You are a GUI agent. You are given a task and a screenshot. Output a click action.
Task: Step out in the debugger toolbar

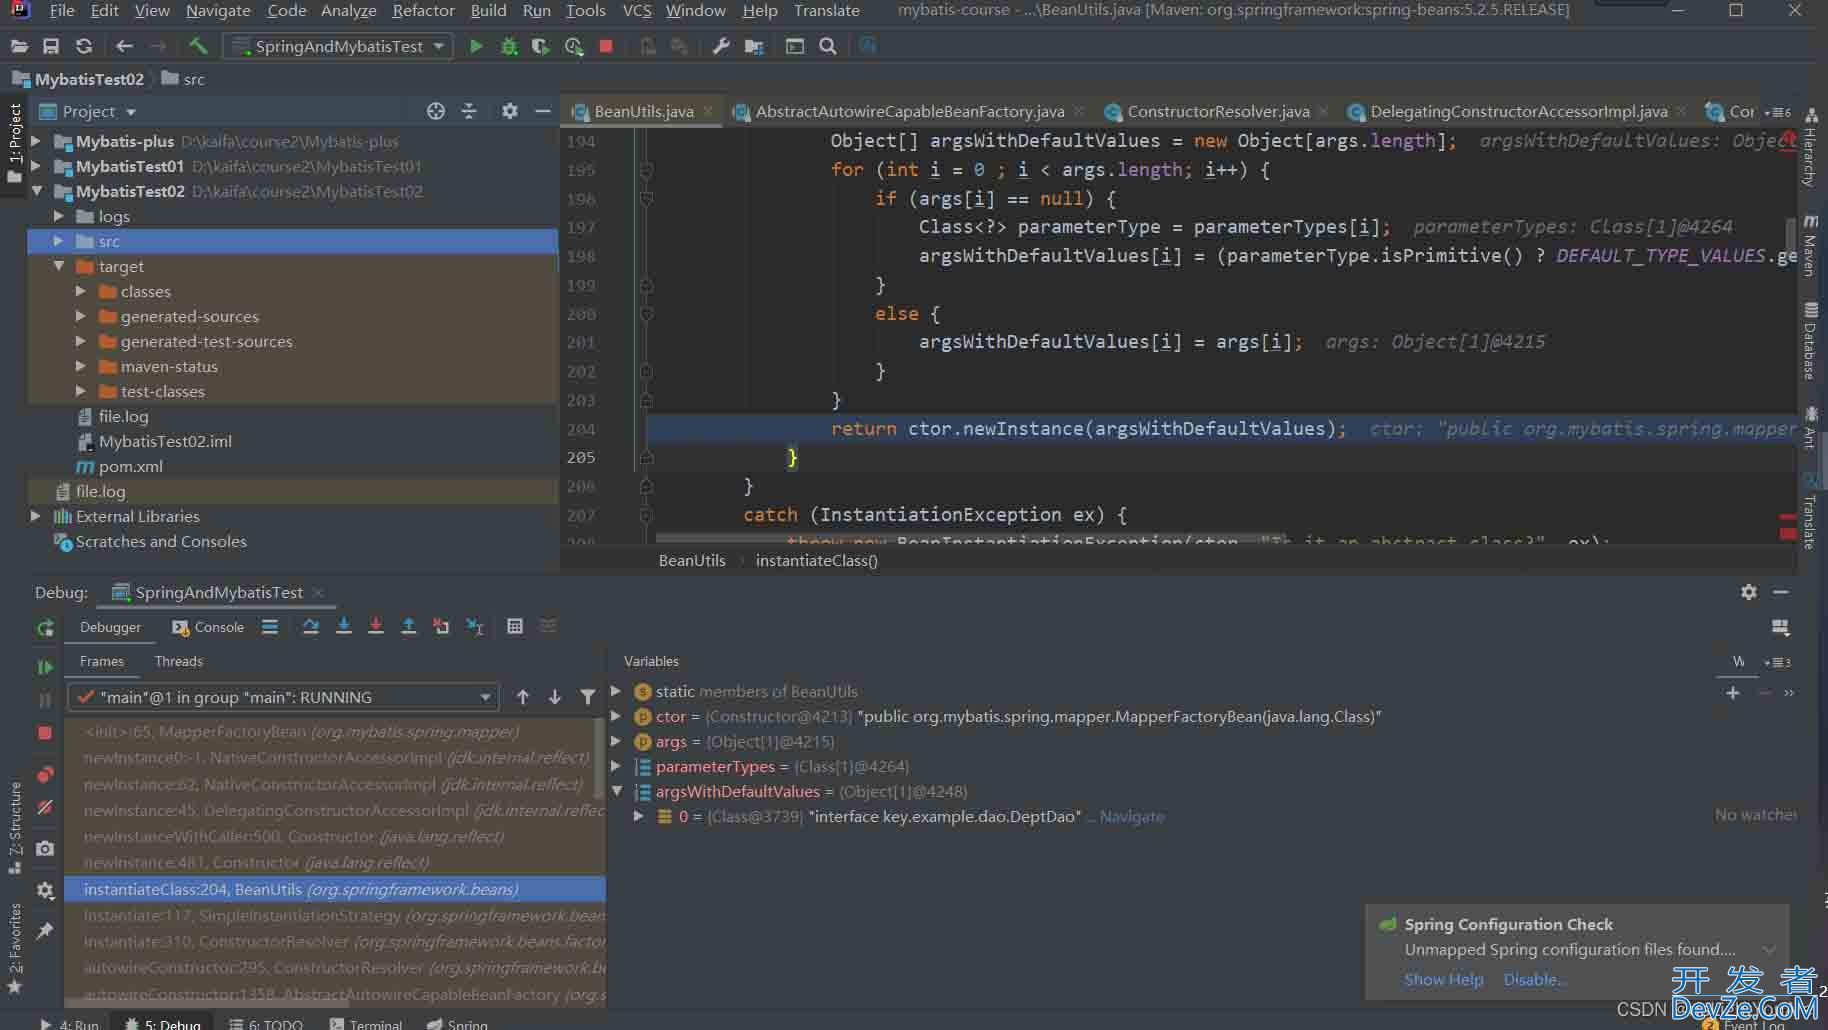point(409,626)
